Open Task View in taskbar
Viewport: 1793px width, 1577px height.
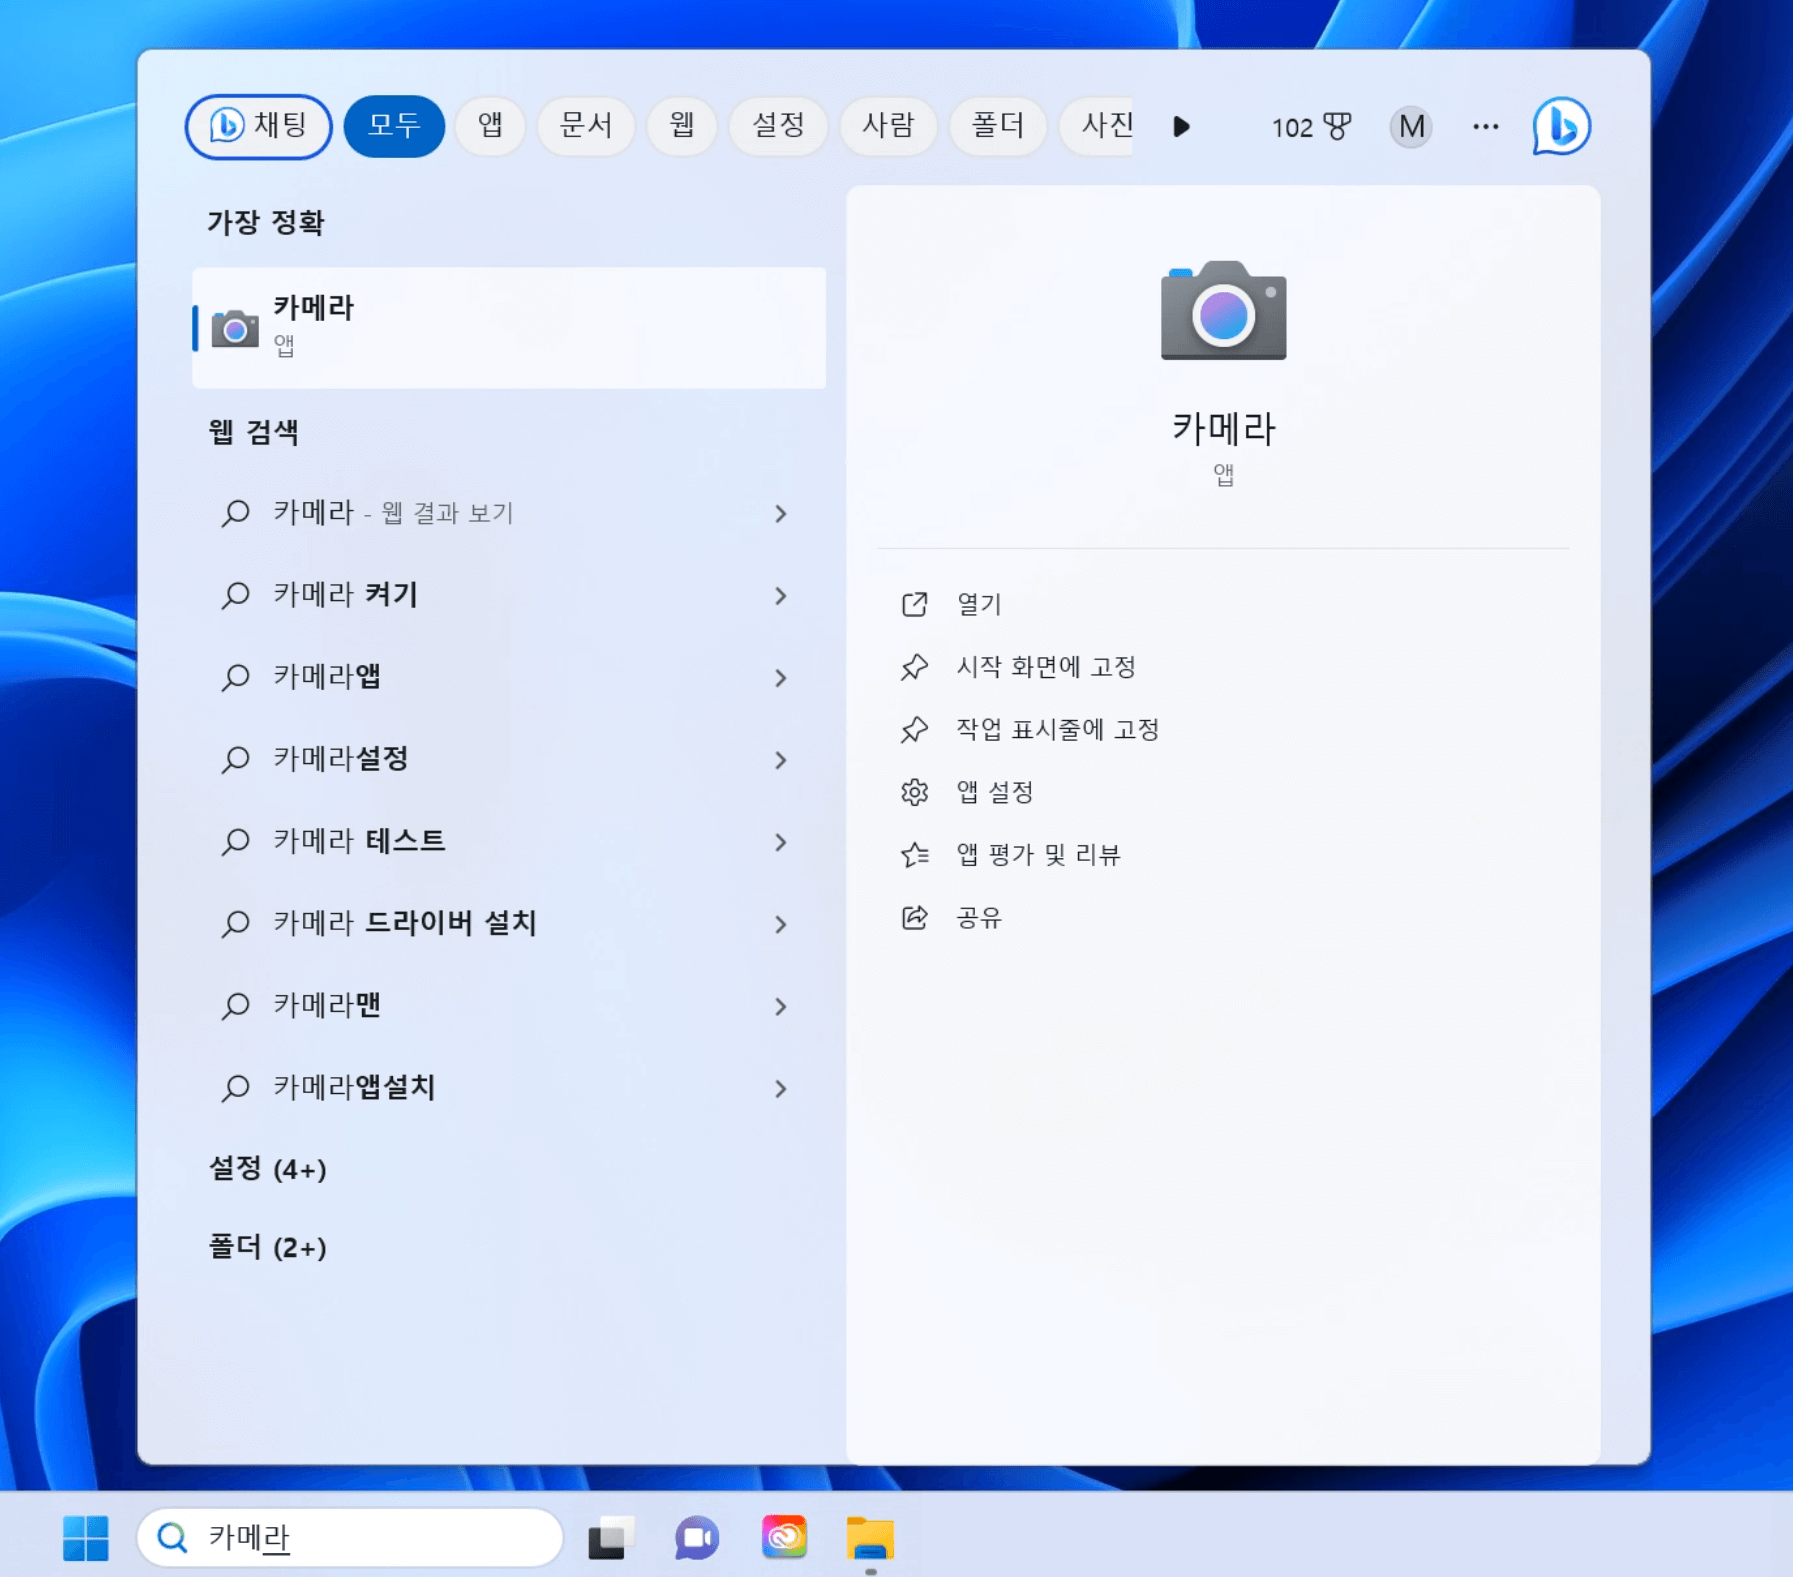(x=611, y=1537)
